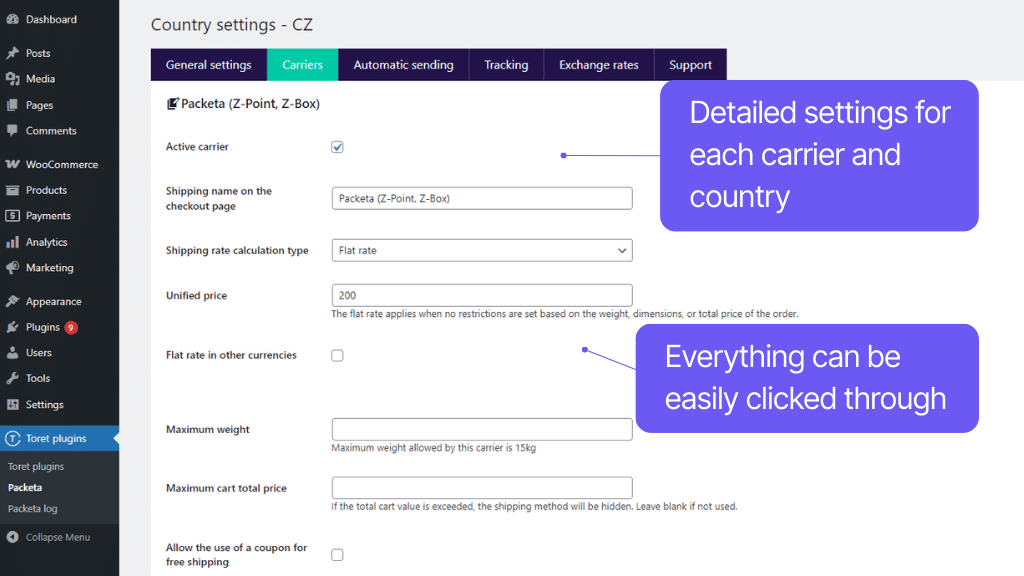Select the Unified price input showing 200

tap(482, 295)
